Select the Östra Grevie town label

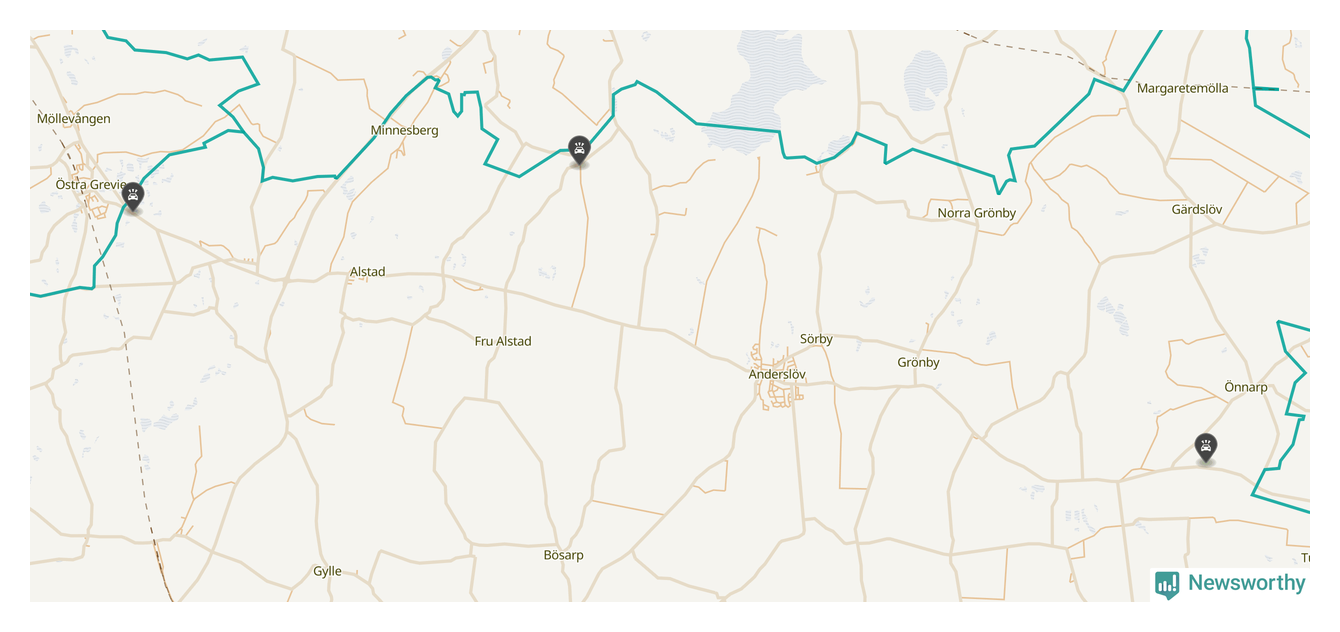coord(89,185)
